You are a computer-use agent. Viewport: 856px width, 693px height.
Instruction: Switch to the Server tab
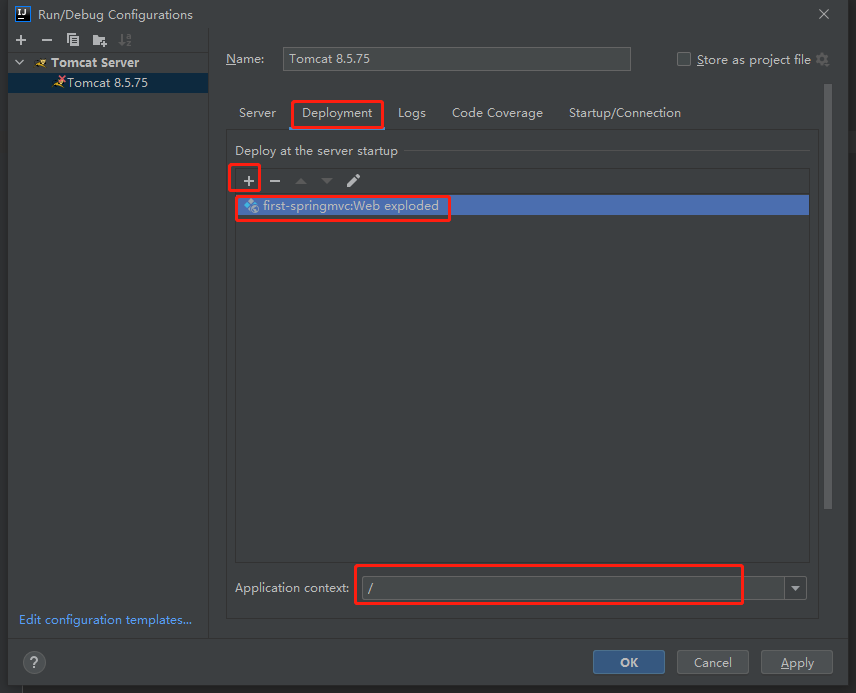[257, 113]
